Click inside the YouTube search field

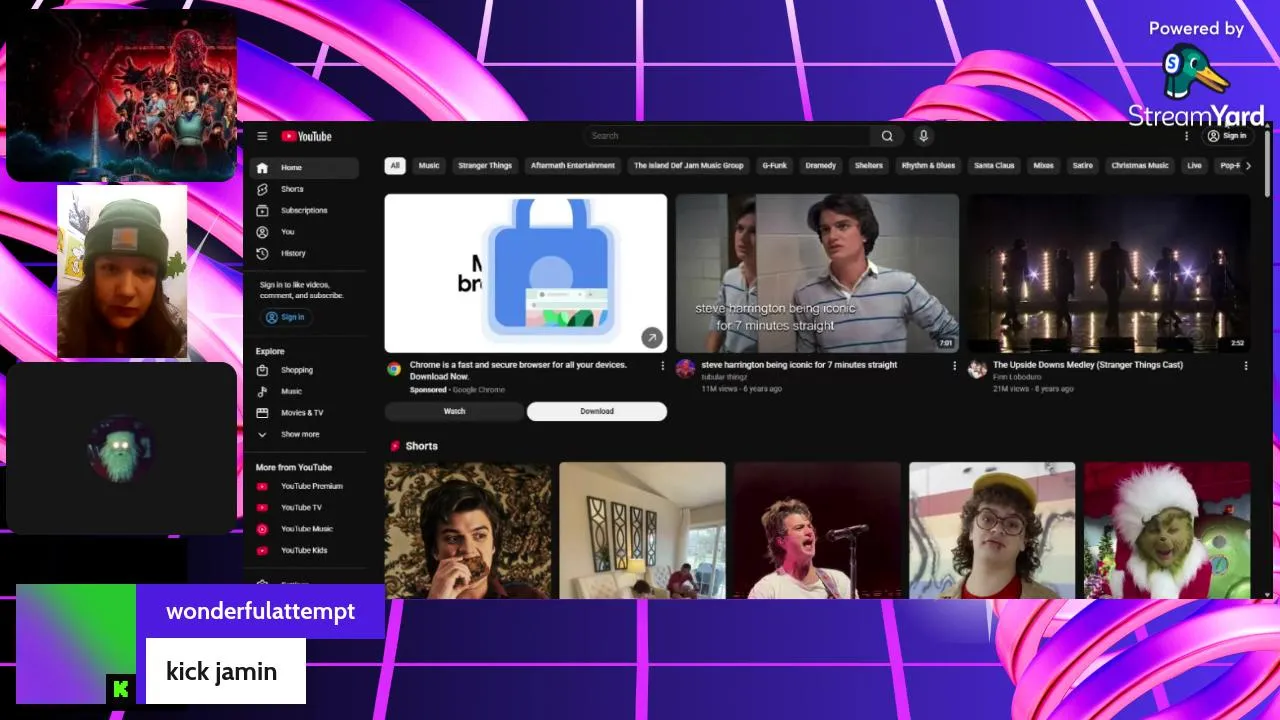(x=728, y=136)
